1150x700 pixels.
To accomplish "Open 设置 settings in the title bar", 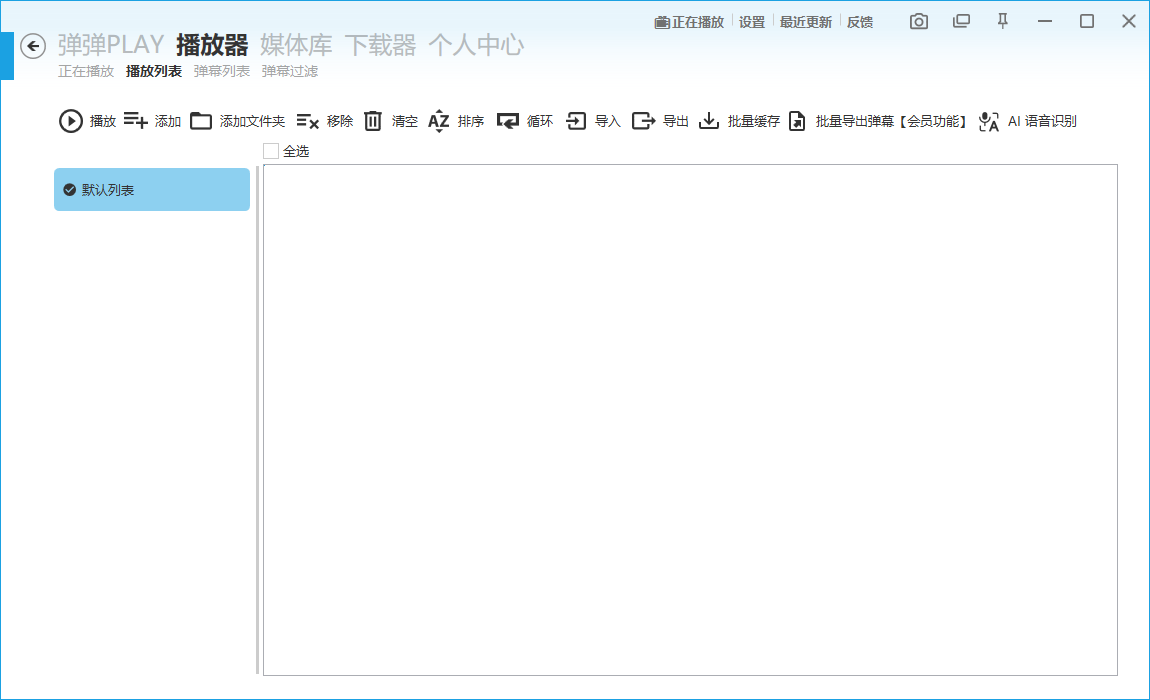I will (x=752, y=22).
